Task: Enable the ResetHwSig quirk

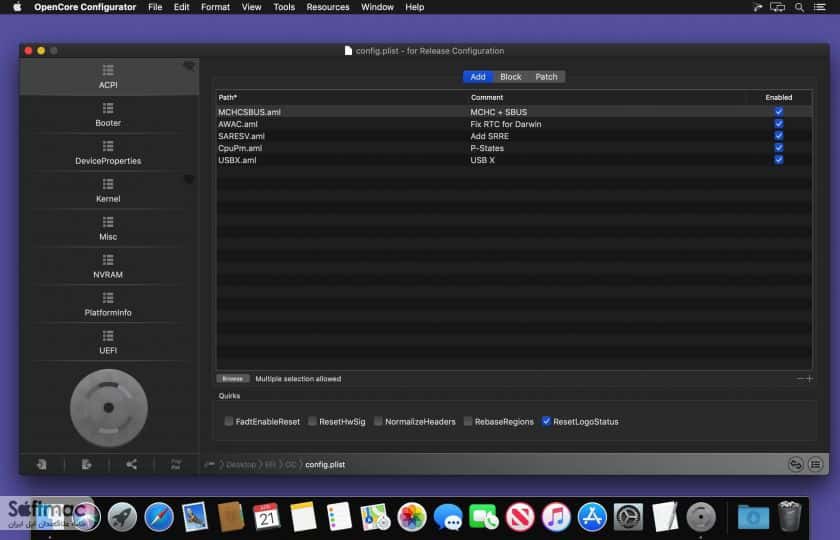Action: click(312, 422)
